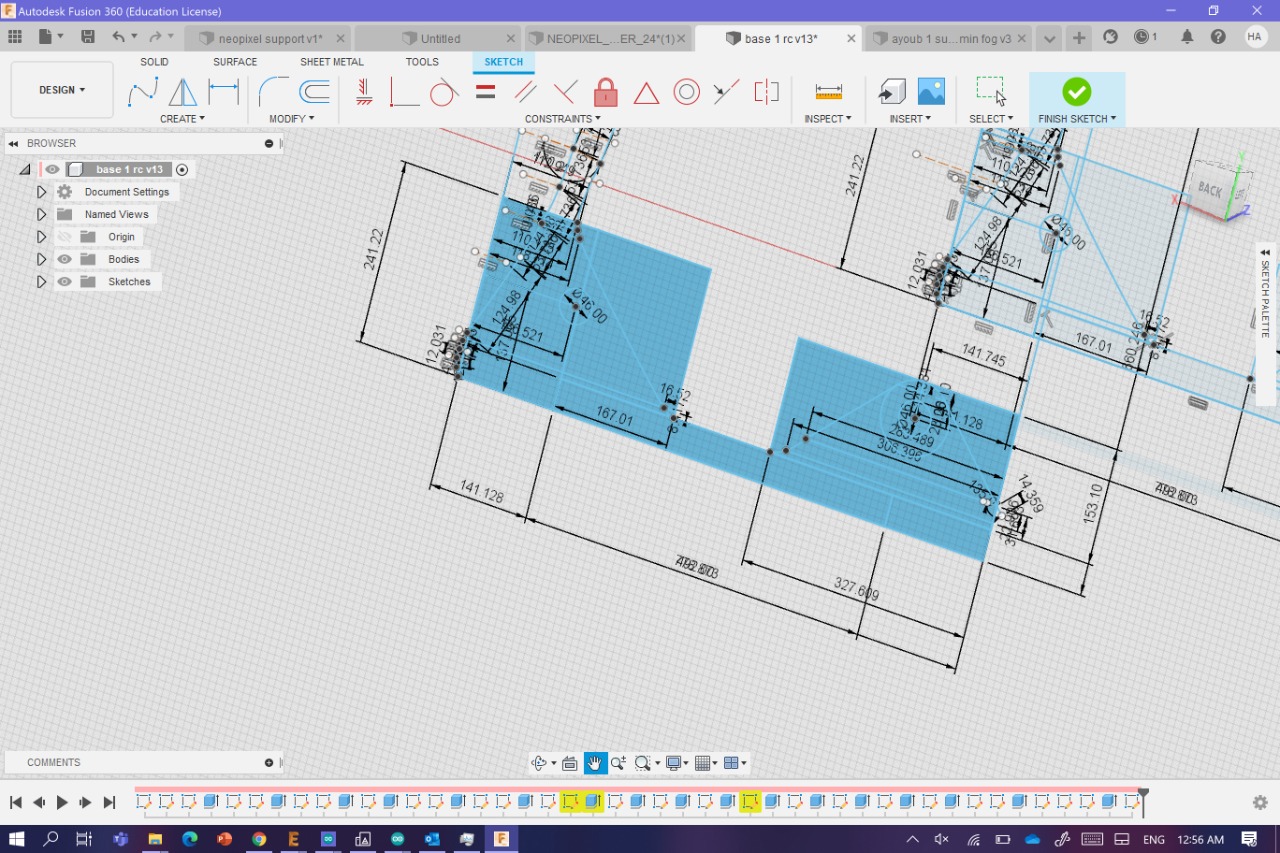Screen dimensions: 1280x853
Task: Play the timeline
Action: pos(62,802)
